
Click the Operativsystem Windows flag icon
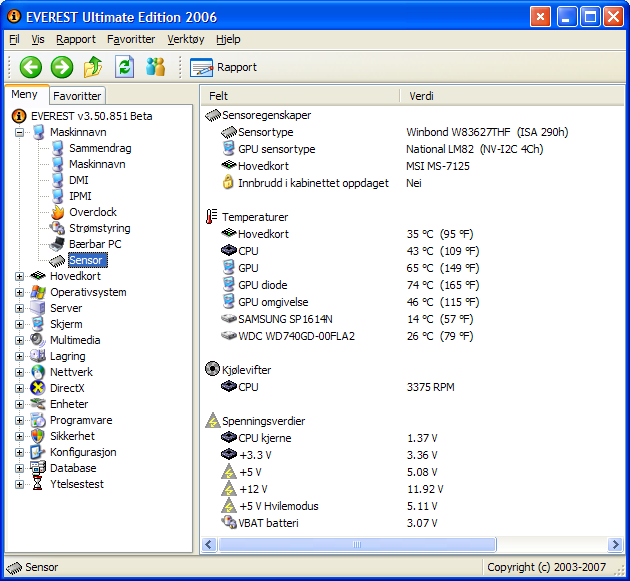pyautogui.click(x=38, y=293)
